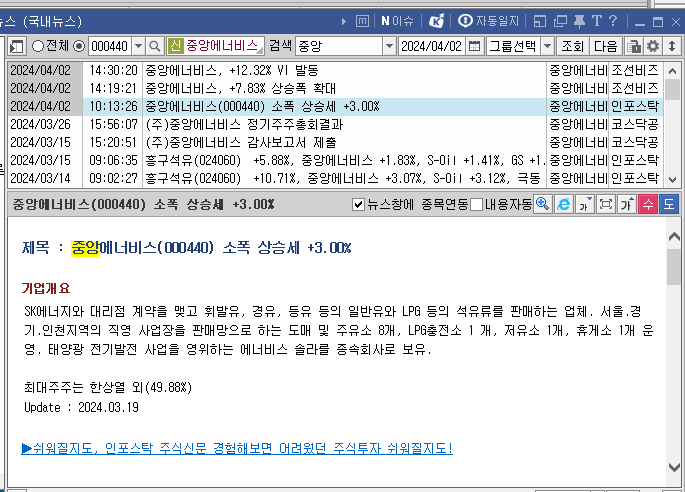Screen dimensions: 685x492
Task: Click the 조회 button
Action: pos(572,46)
